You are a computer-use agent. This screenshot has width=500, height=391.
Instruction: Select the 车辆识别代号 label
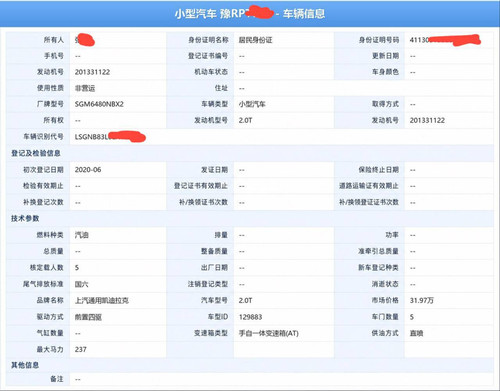[x=43, y=137]
